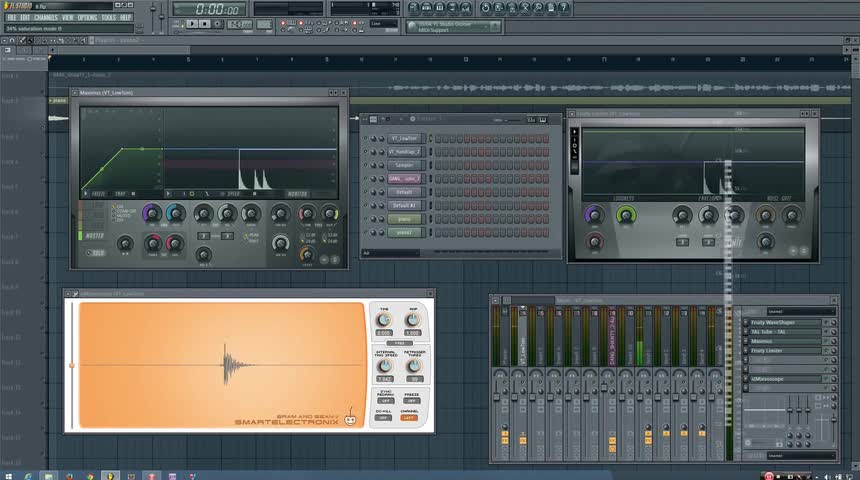Viewport: 860px width, 480px height.
Task: Toggle DC-KILL in s(M)exoscope
Action: click(383, 418)
